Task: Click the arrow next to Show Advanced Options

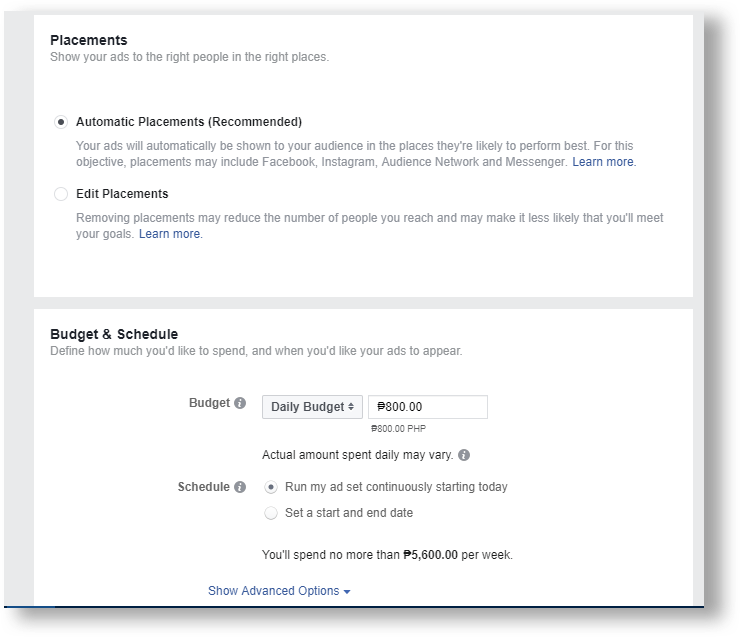Action: 347,592
